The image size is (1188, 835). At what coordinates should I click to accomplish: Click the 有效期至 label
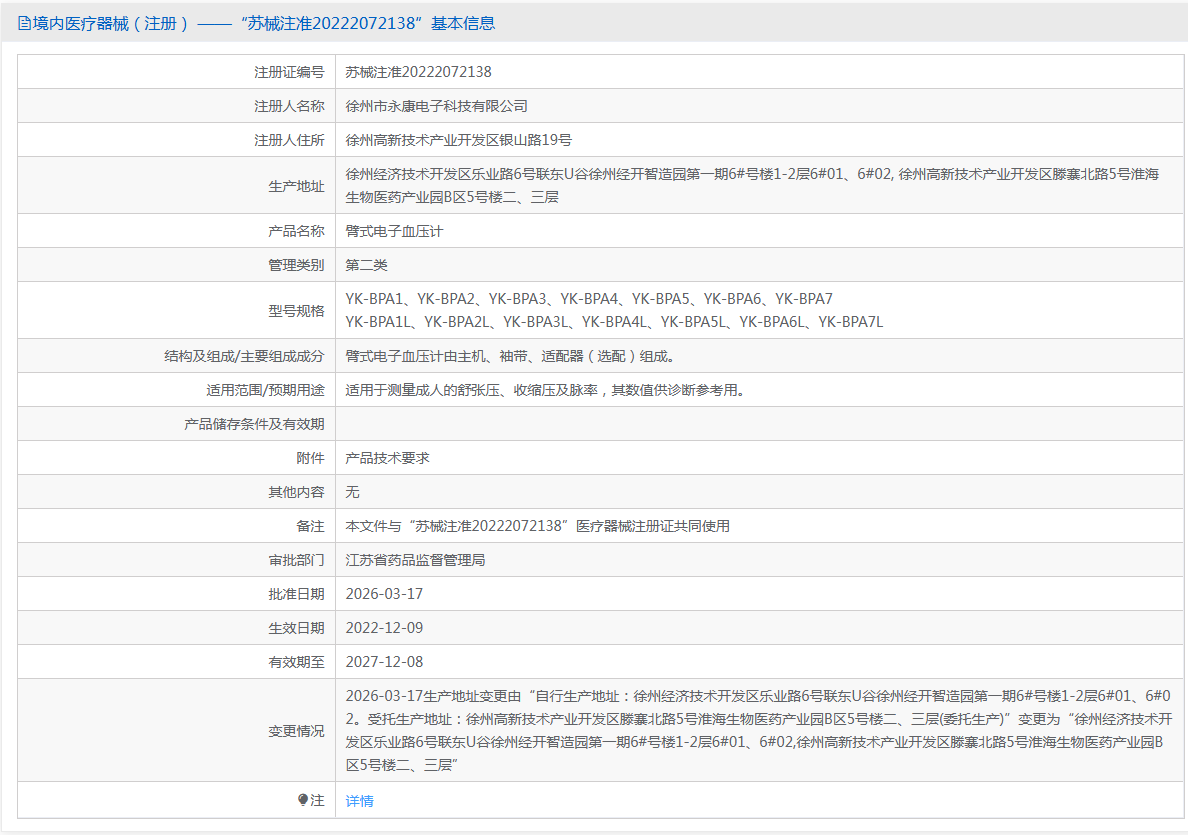296,662
